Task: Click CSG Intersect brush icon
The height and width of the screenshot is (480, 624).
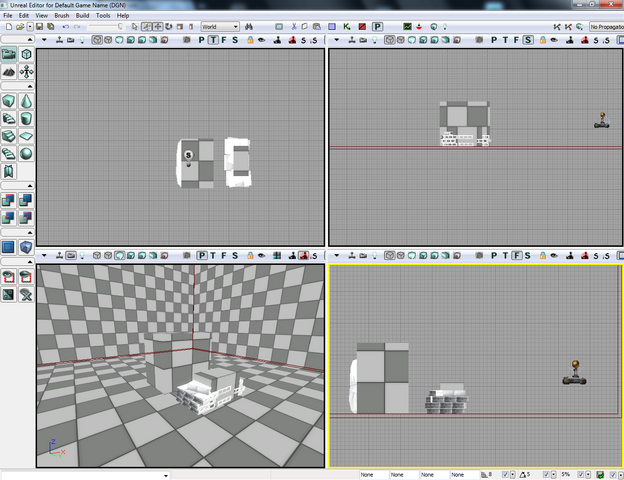Action: click(9, 218)
